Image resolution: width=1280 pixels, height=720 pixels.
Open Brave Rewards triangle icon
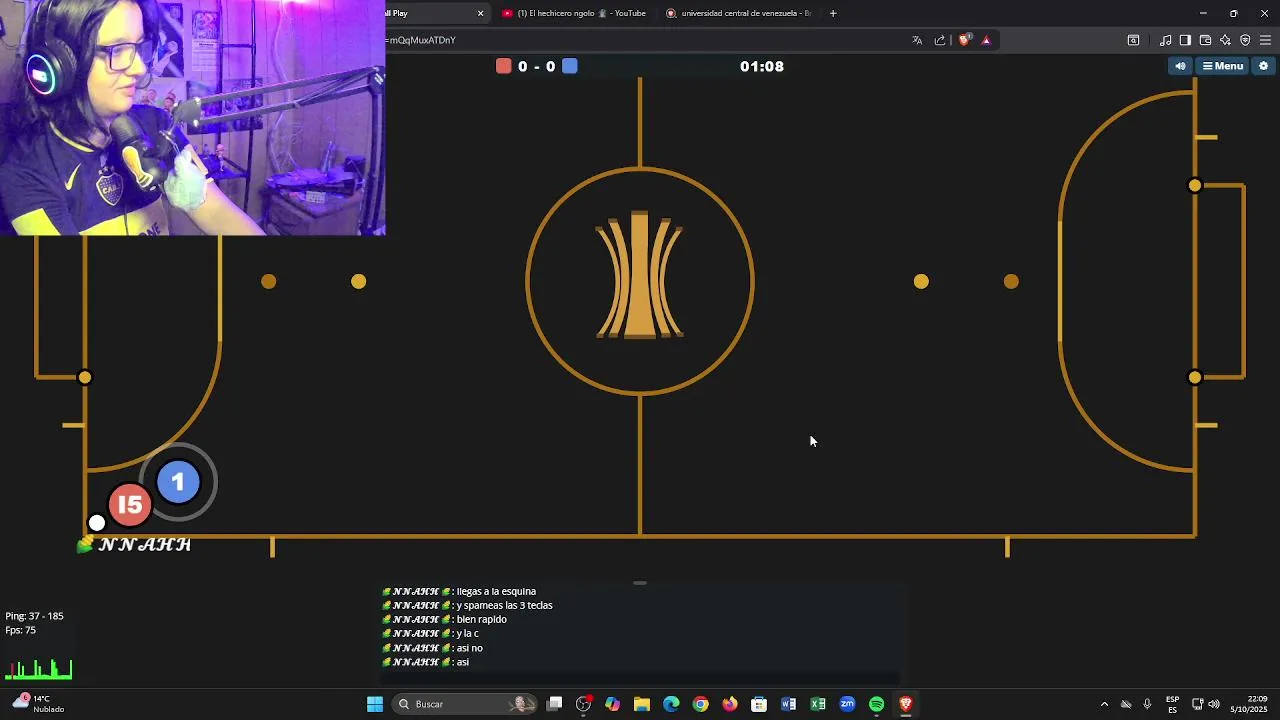click(x=986, y=40)
